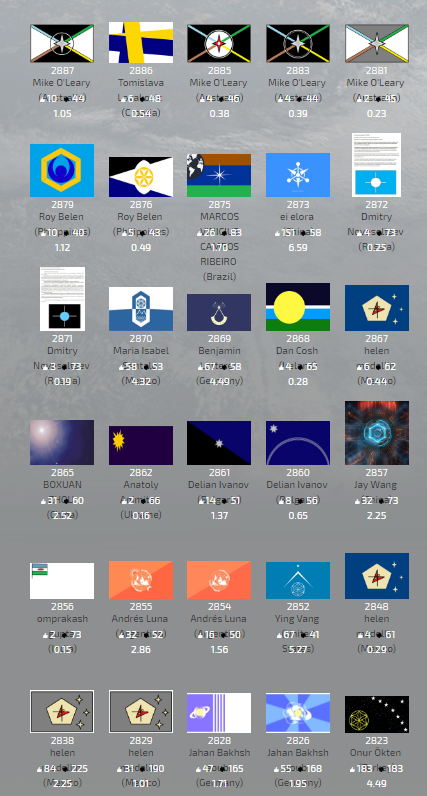Open blue rays flag 2826 thumbnail
Screen dimensions: 427x796
tap(298, 713)
